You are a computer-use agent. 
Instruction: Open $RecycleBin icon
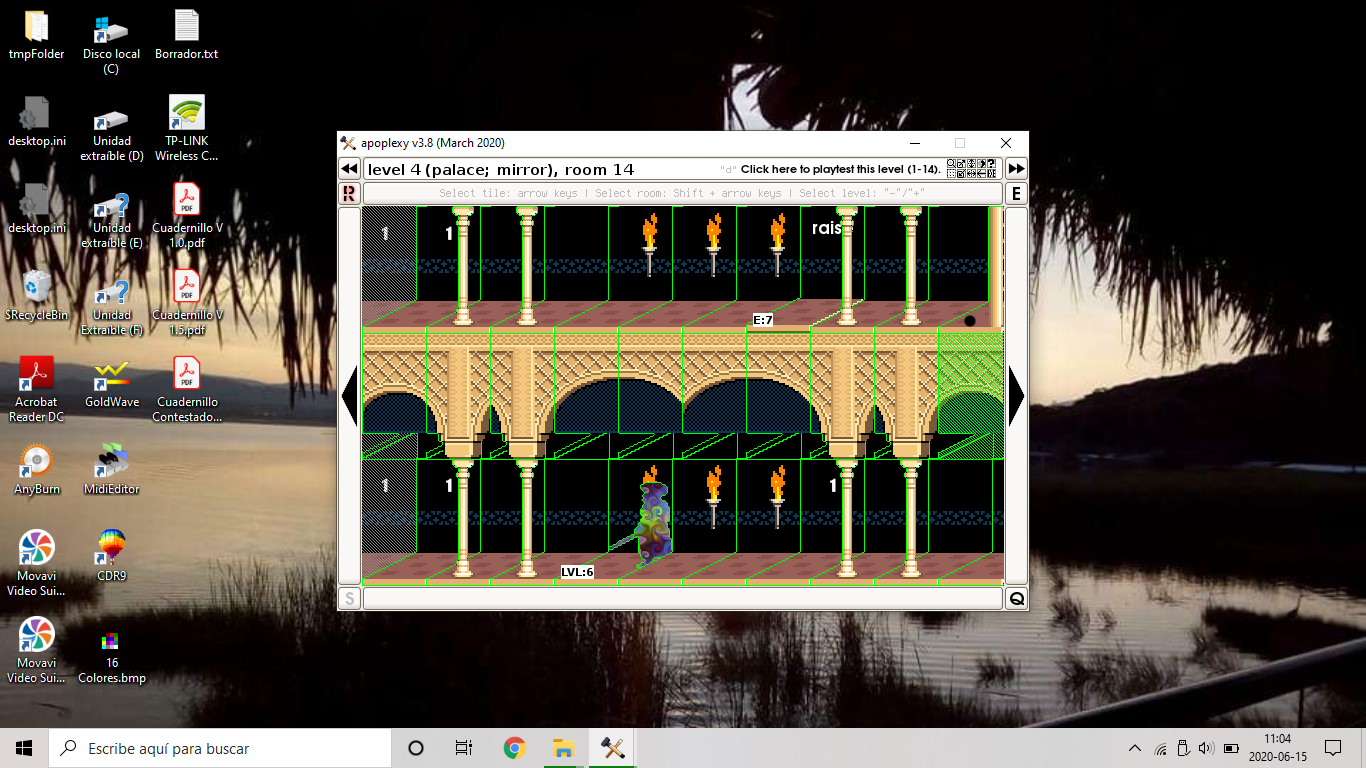pyautogui.click(x=36, y=296)
